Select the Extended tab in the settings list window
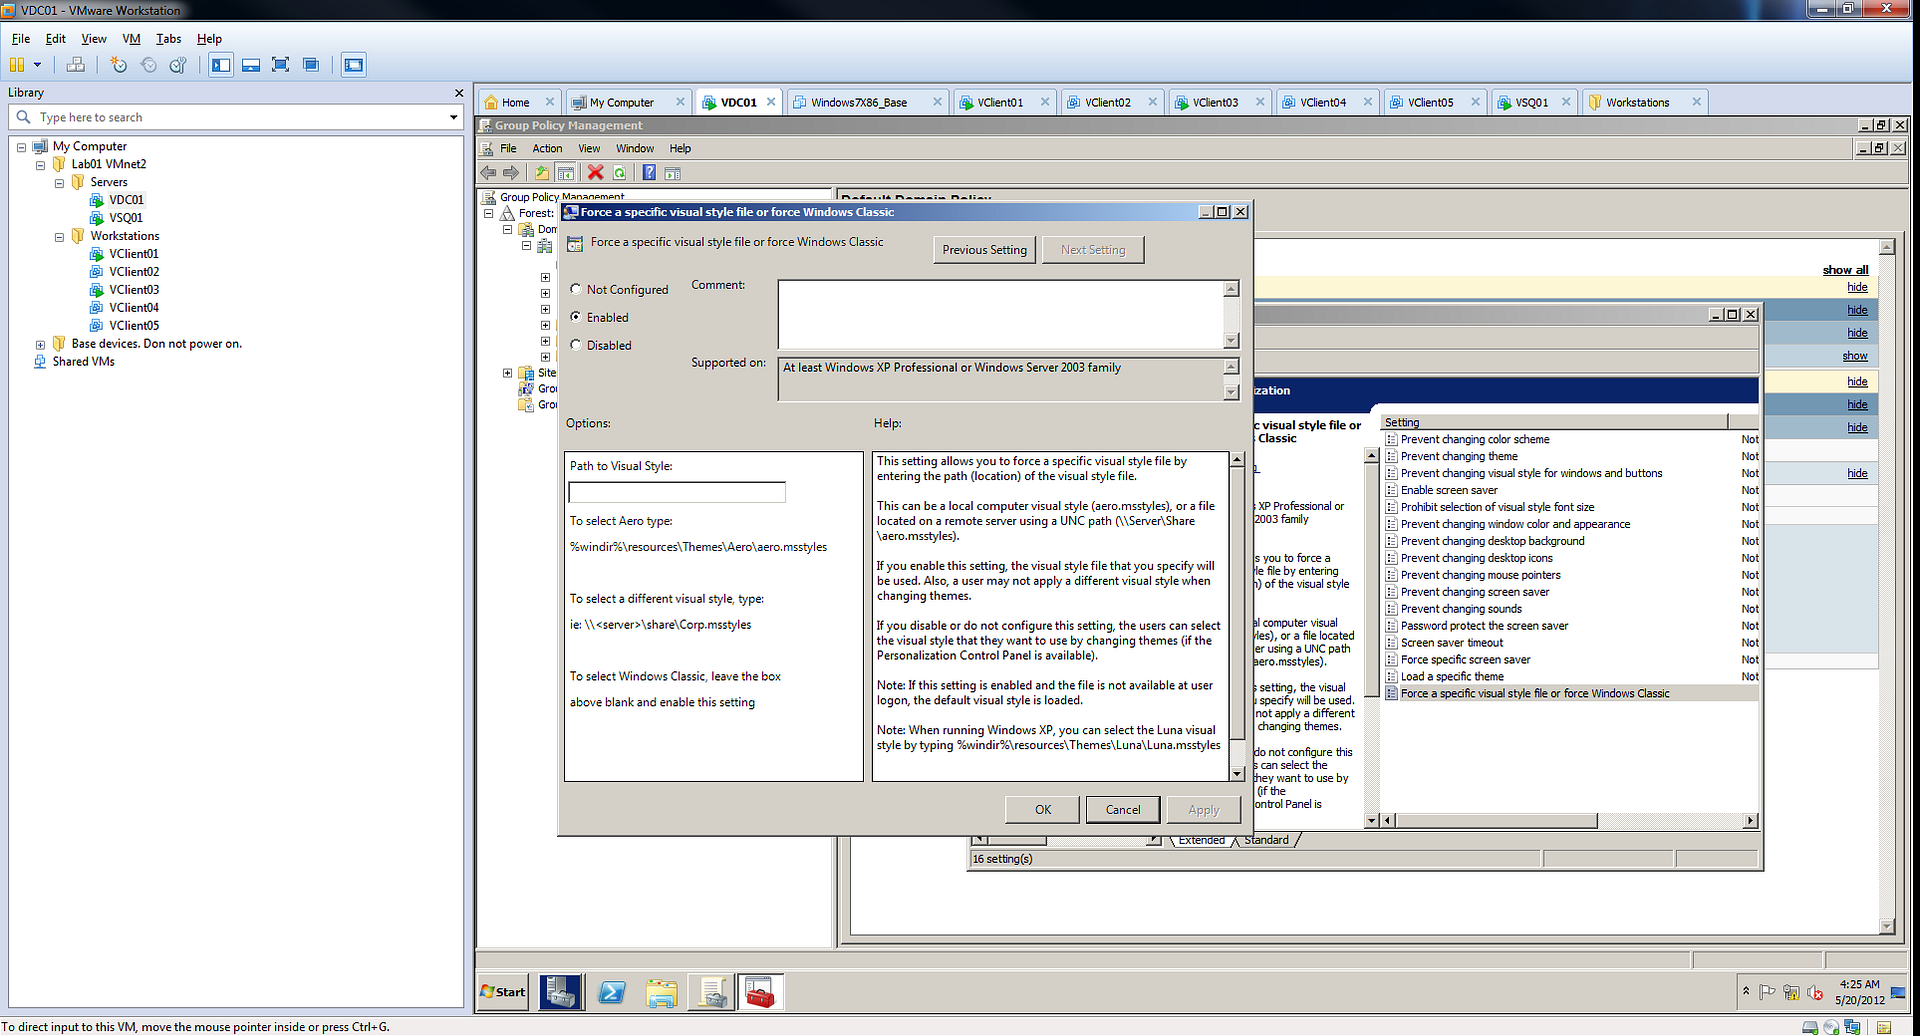Image resolution: width=1920 pixels, height=1036 pixels. pyautogui.click(x=1201, y=840)
